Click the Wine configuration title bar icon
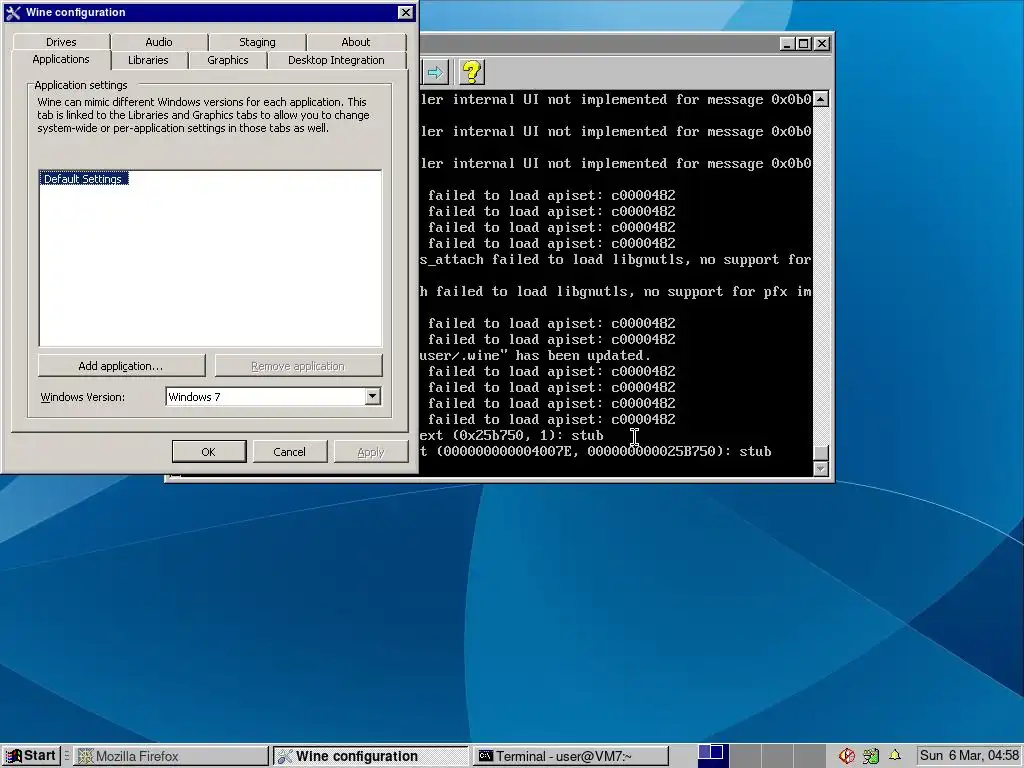This screenshot has width=1024, height=768. (x=12, y=12)
